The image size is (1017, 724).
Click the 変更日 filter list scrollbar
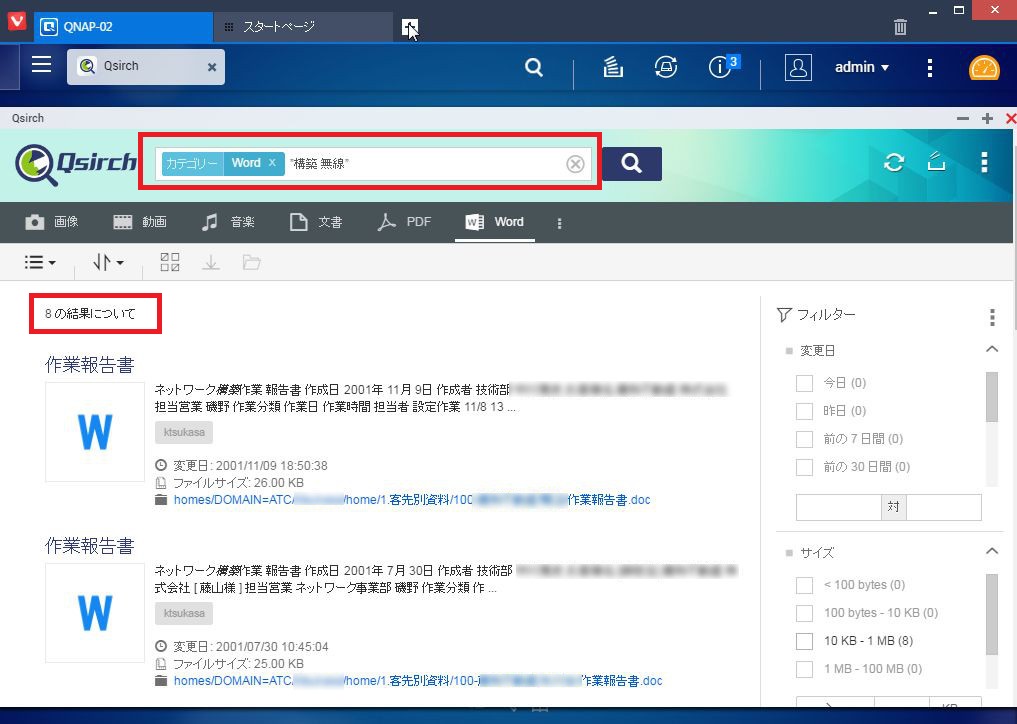pyautogui.click(x=992, y=396)
